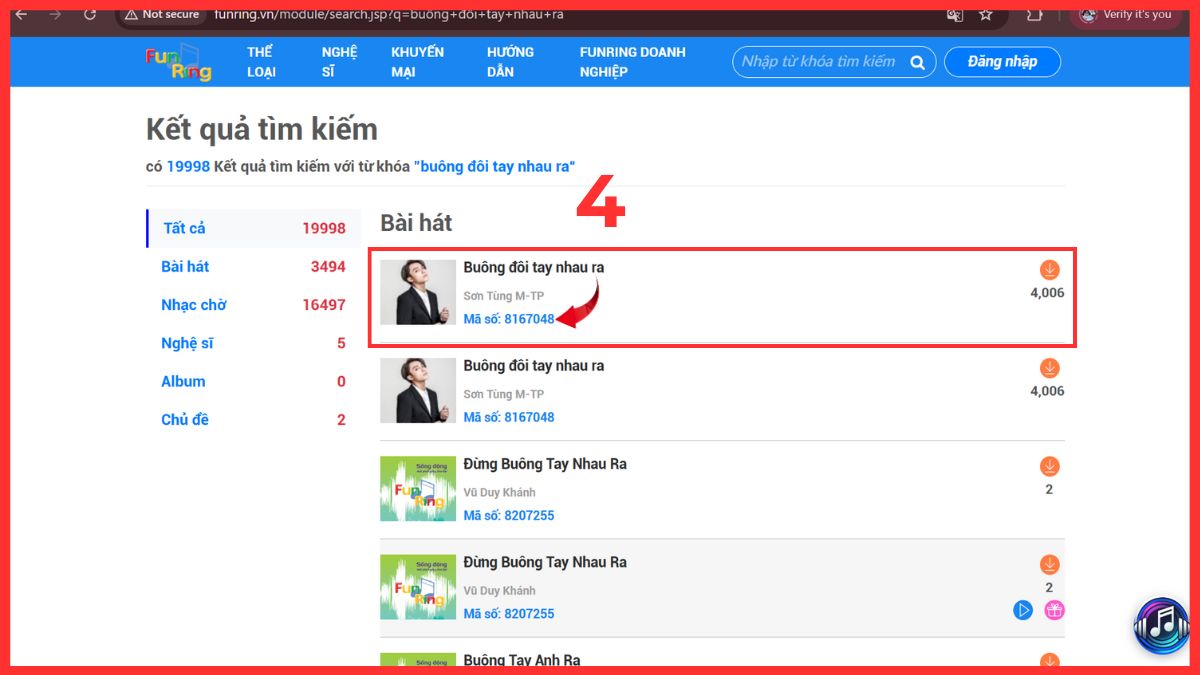Select the Album filter tab
This screenshot has width=1200, height=675.
(x=254, y=381)
